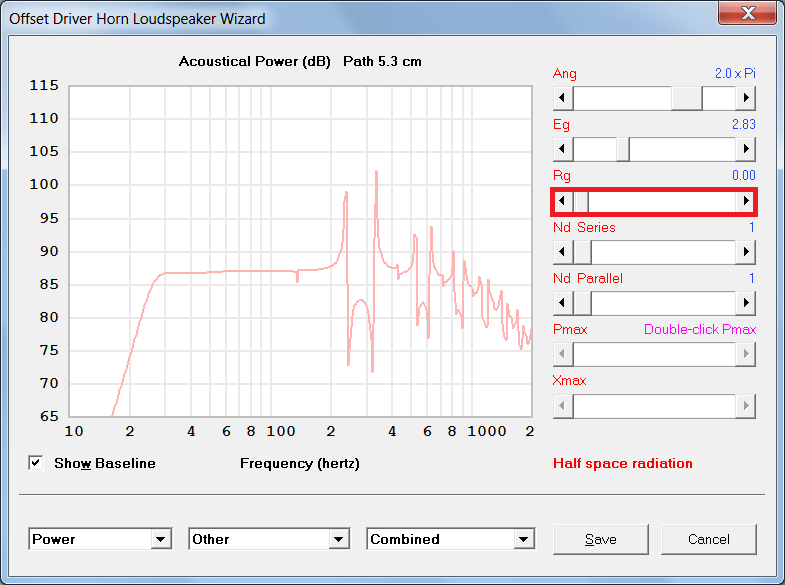Toggle Show Baseline checkbox
The width and height of the screenshot is (785, 585).
tap(36, 463)
